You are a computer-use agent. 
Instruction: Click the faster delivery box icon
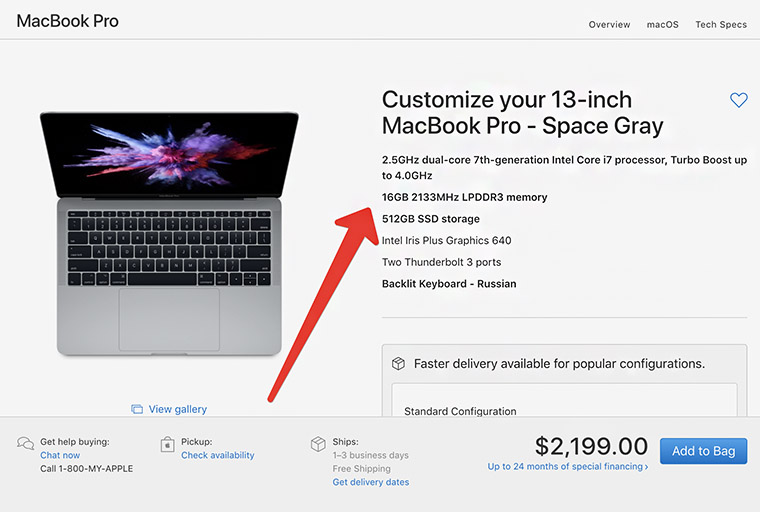click(398, 364)
